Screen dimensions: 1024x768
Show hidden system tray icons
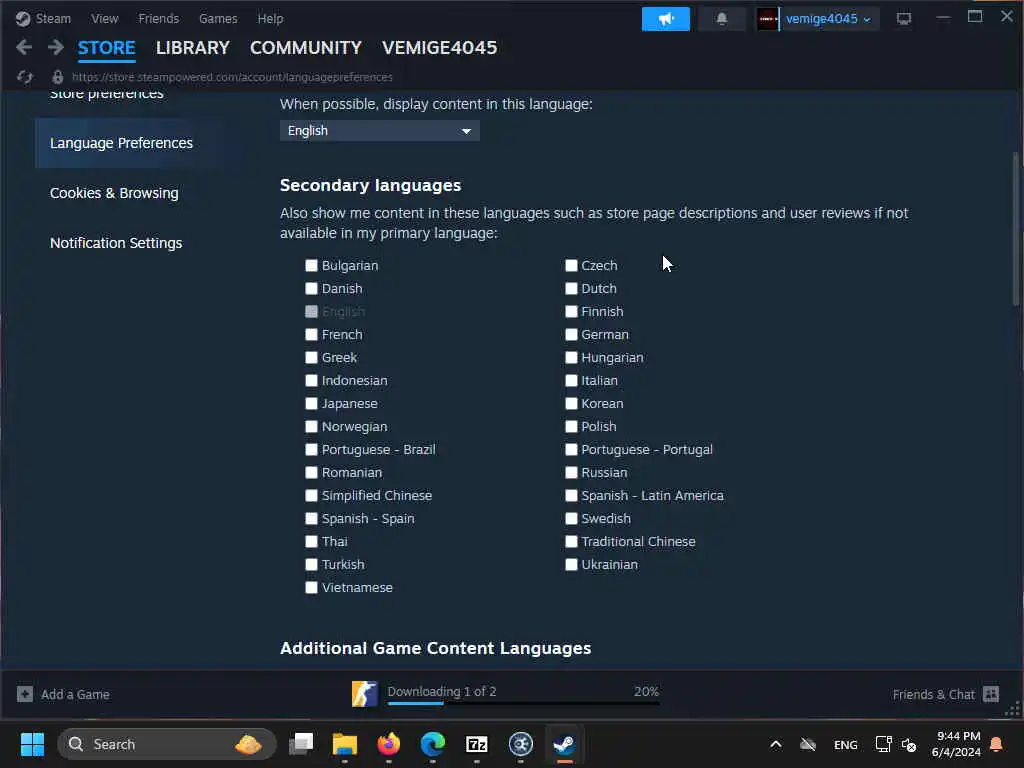pos(776,744)
